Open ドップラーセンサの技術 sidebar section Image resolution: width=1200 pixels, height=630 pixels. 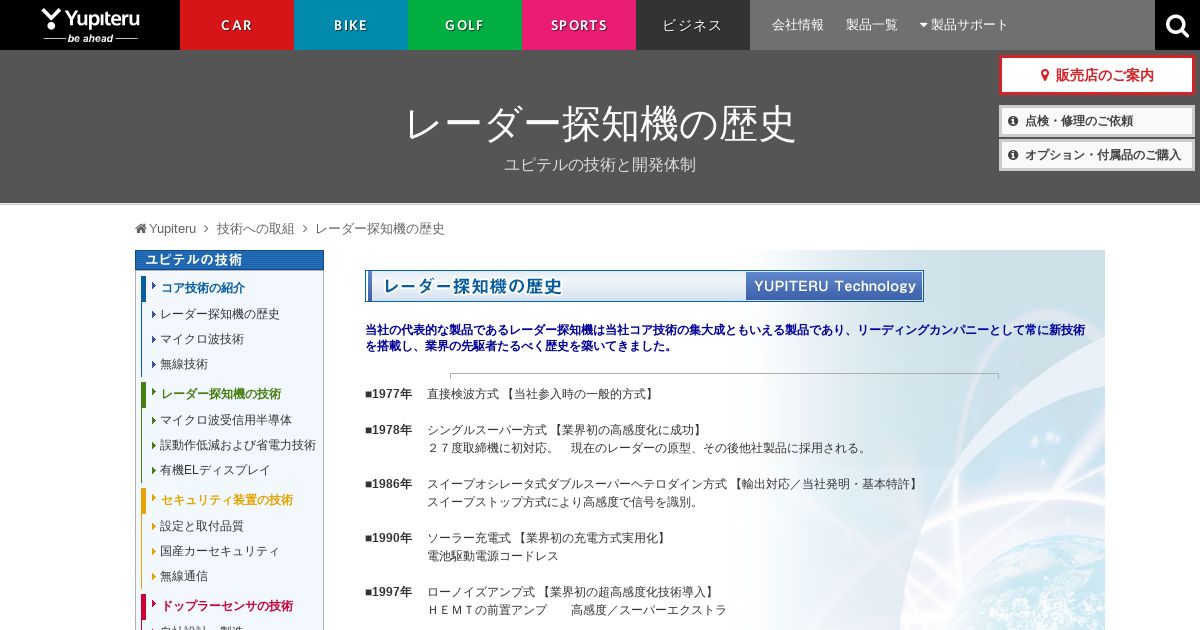point(227,606)
